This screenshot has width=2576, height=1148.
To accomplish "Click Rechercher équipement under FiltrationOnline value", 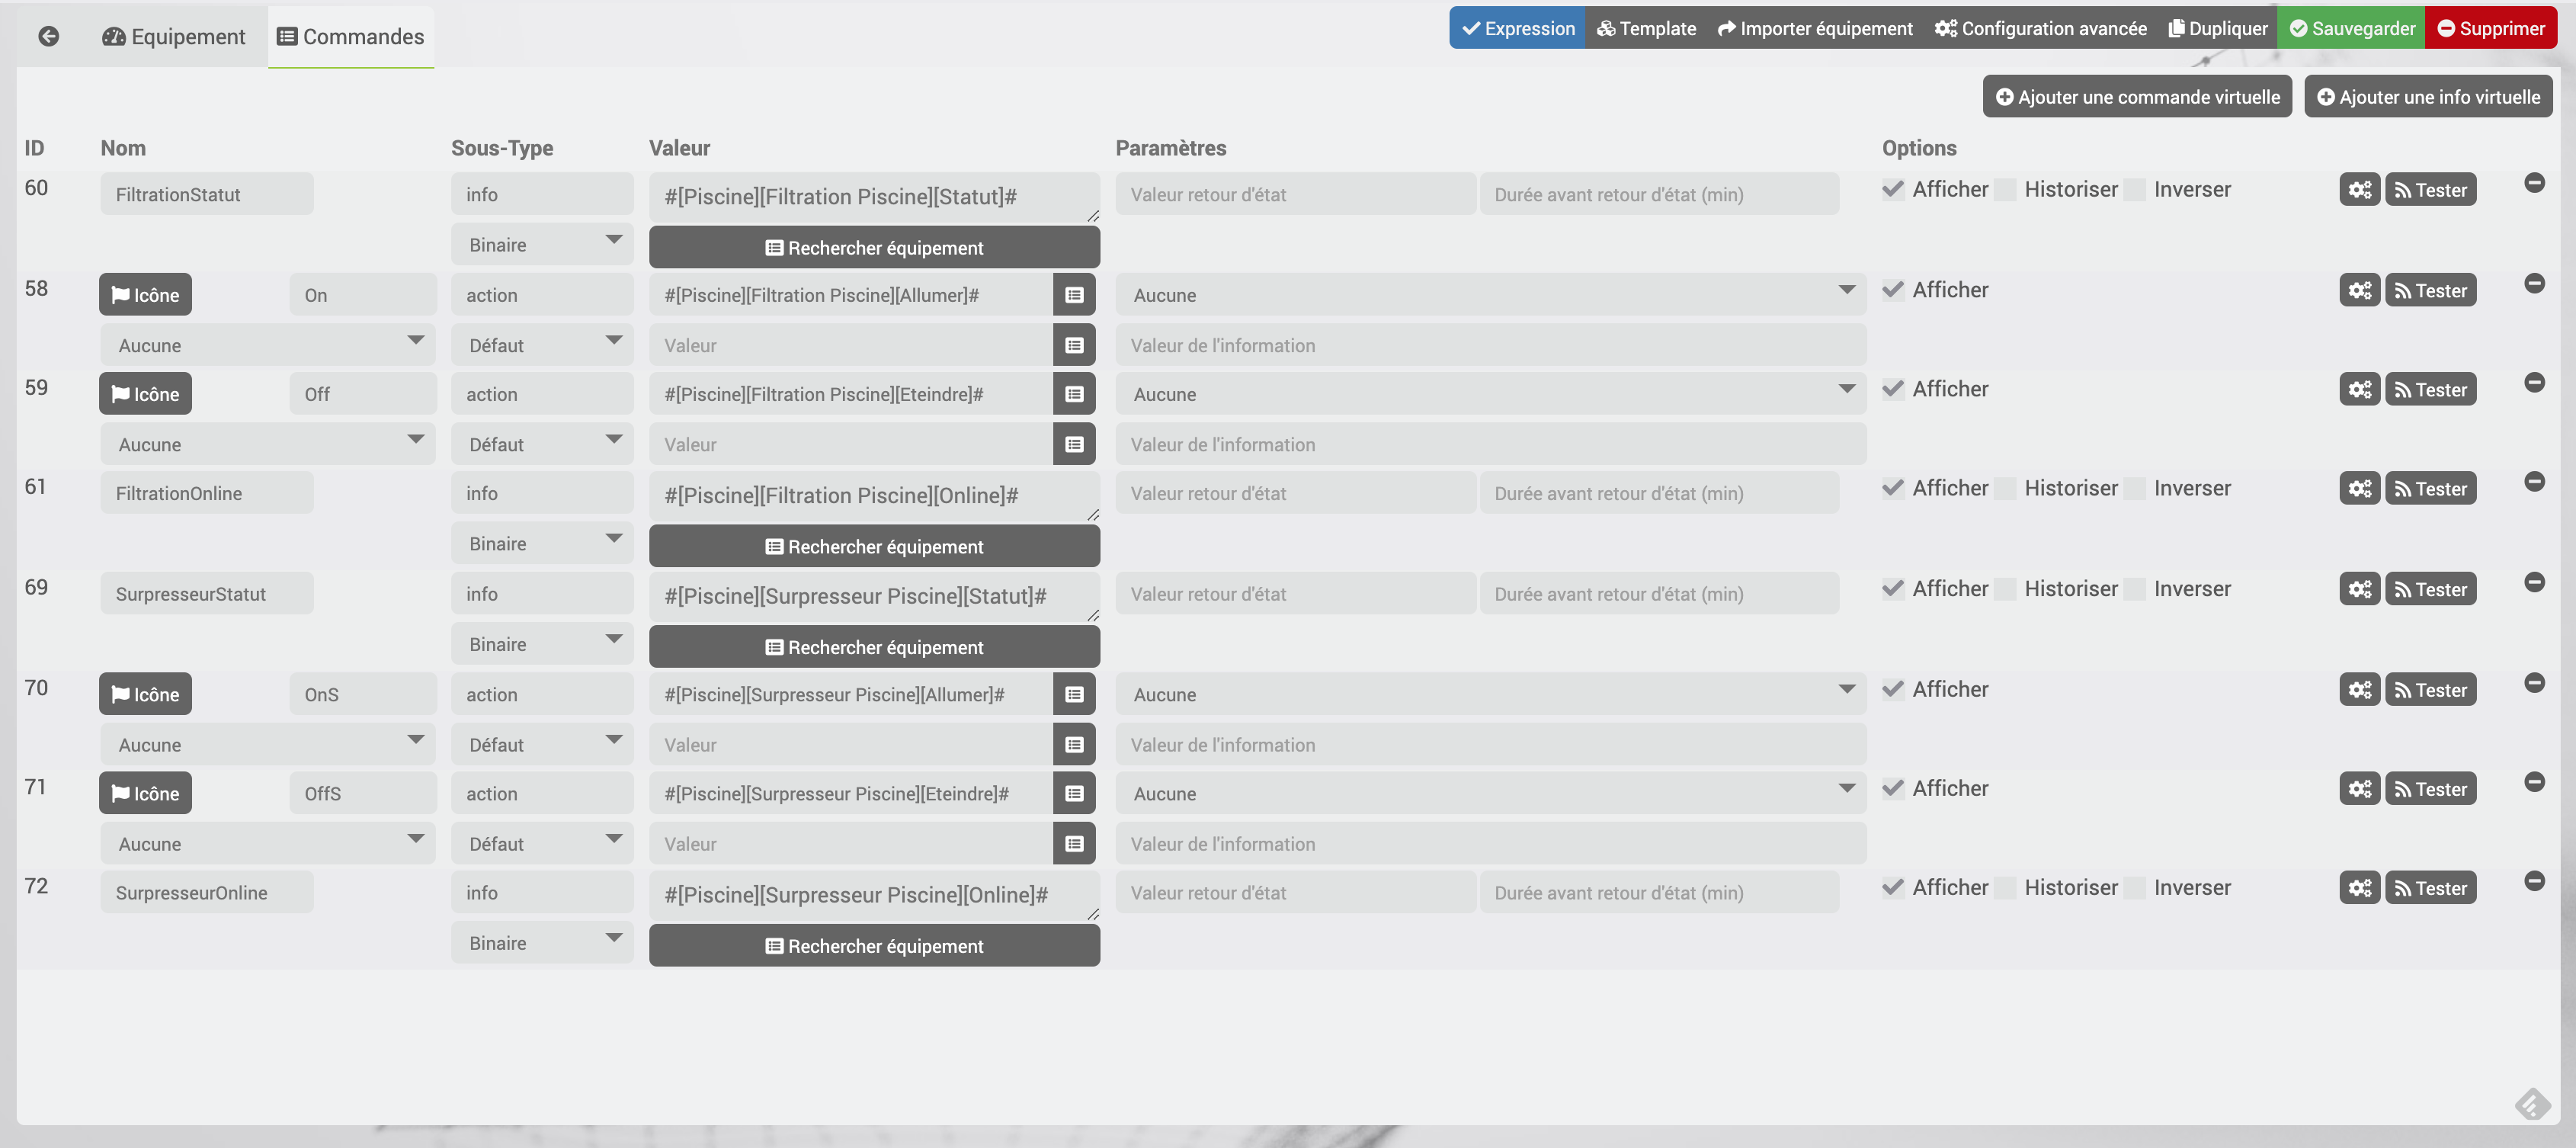I will click(x=874, y=547).
